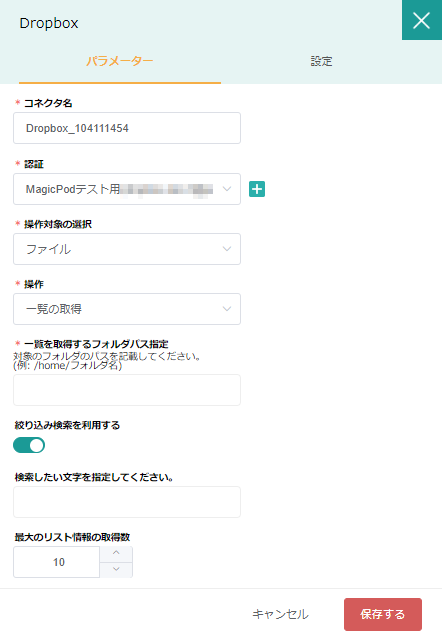The height and width of the screenshot is (640, 442).
Task: Focus the コネクタ名 text field
Action: [x=127, y=128]
